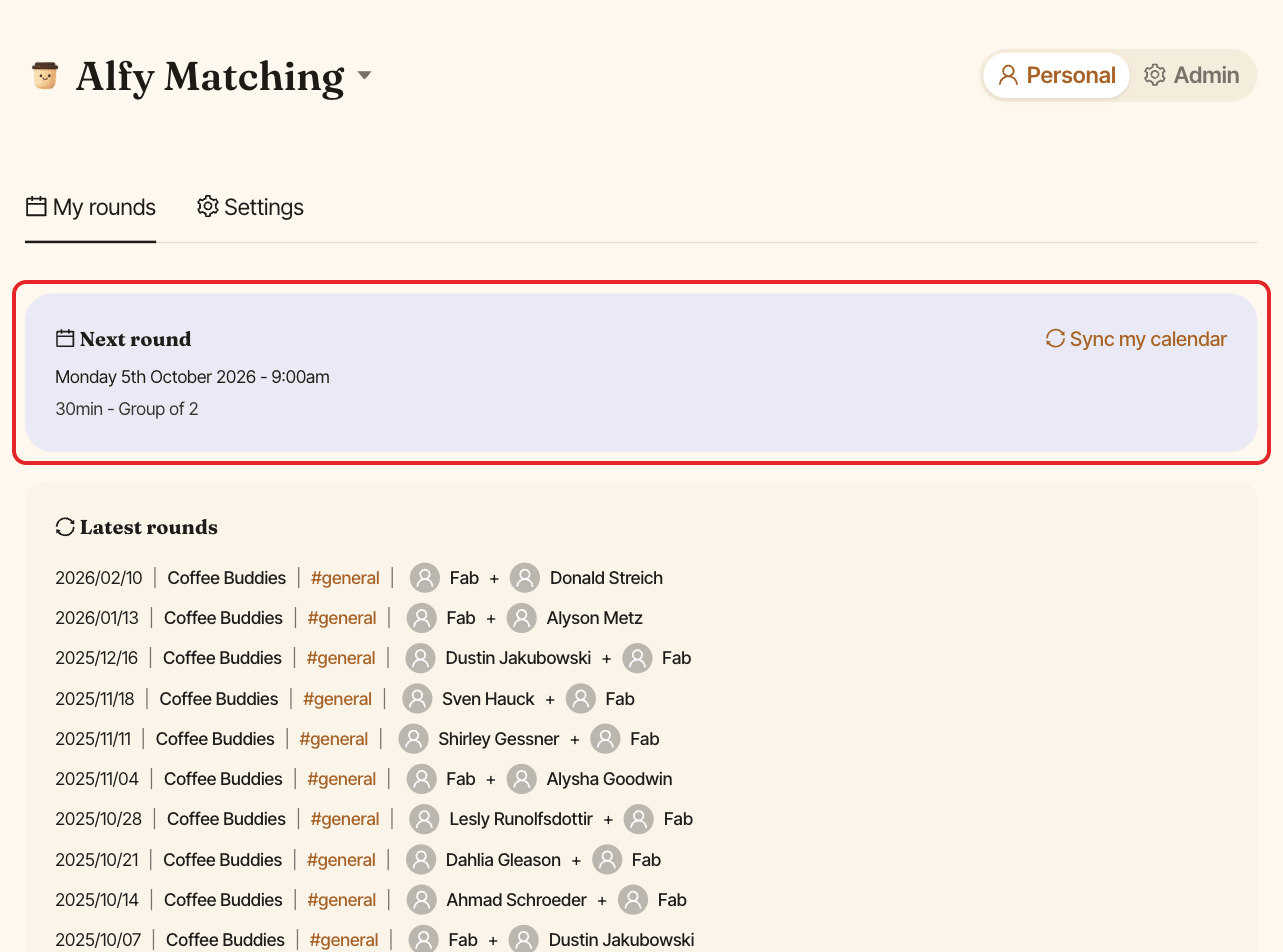Click the coffee cup logo icon
Viewport: 1283px width, 952px height.
[45, 76]
